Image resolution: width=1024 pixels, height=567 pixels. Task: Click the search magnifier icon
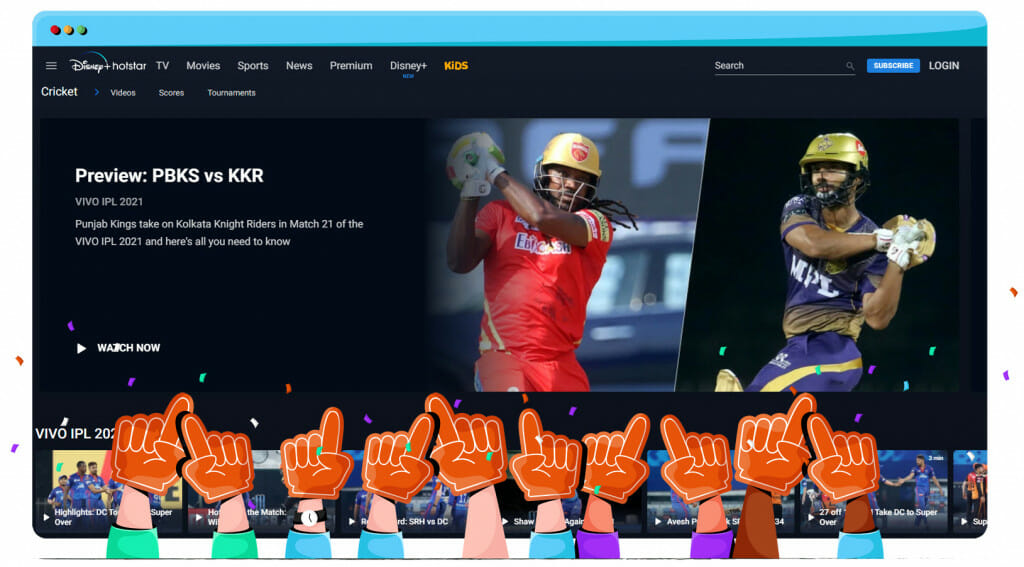(850, 66)
